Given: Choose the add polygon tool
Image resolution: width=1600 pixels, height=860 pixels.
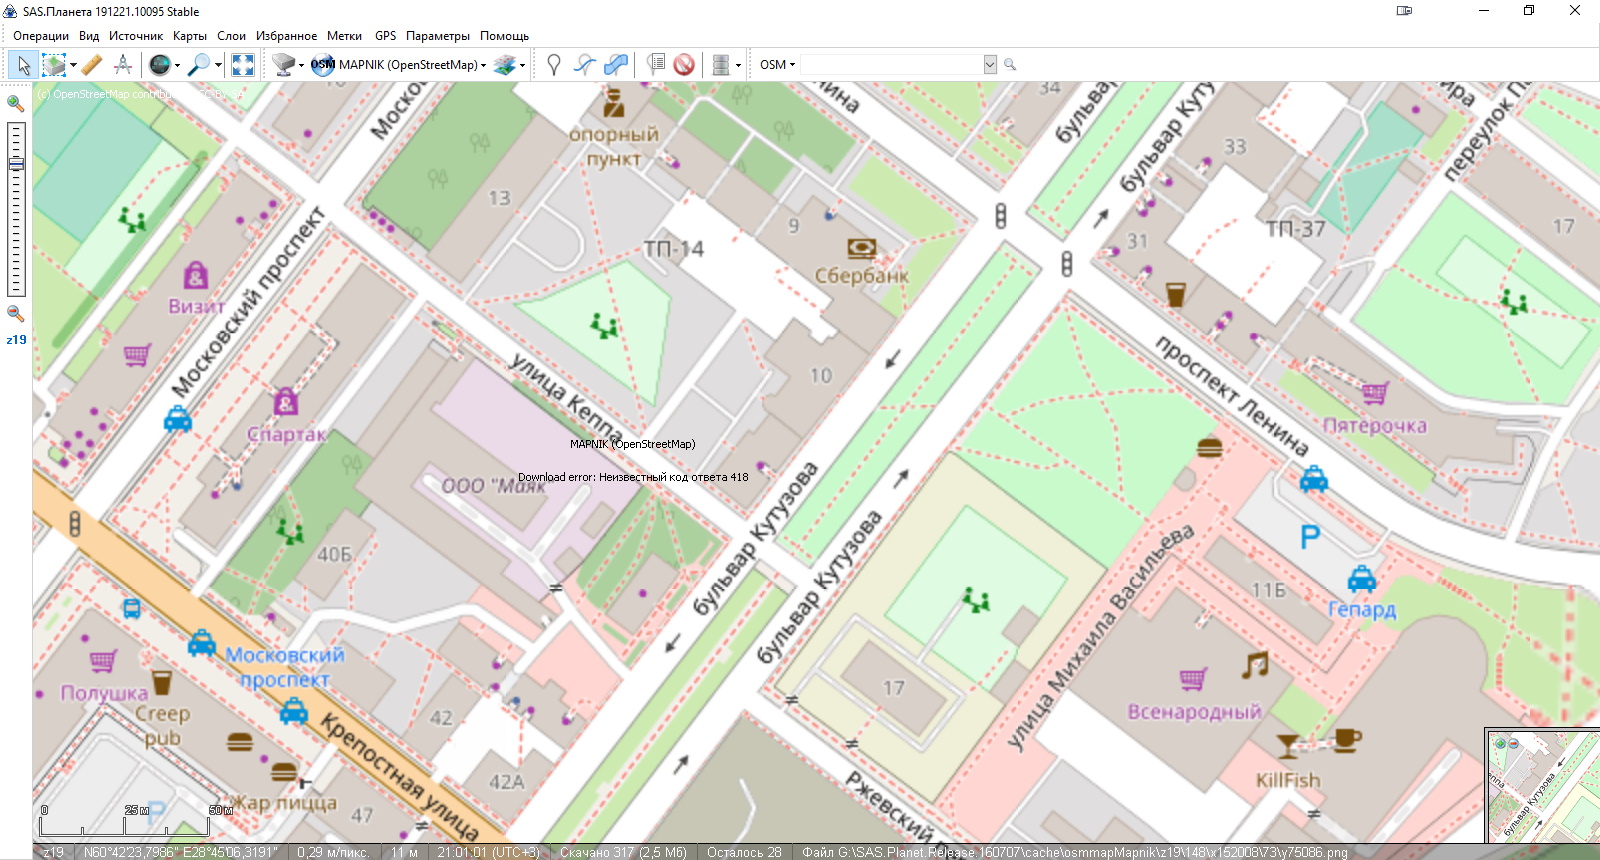Looking at the screenshot, I should [x=616, y=65].
